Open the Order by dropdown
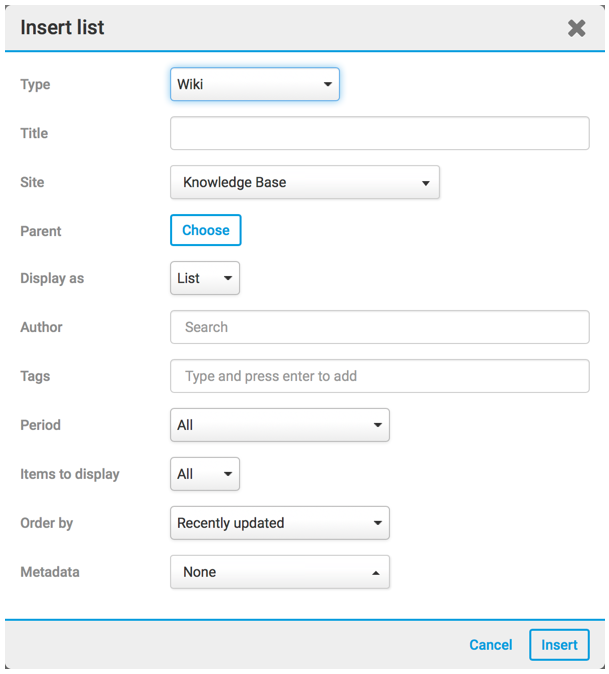Image resolution: width=609 pixels, height=674 pixels. [x=279, y=523]
